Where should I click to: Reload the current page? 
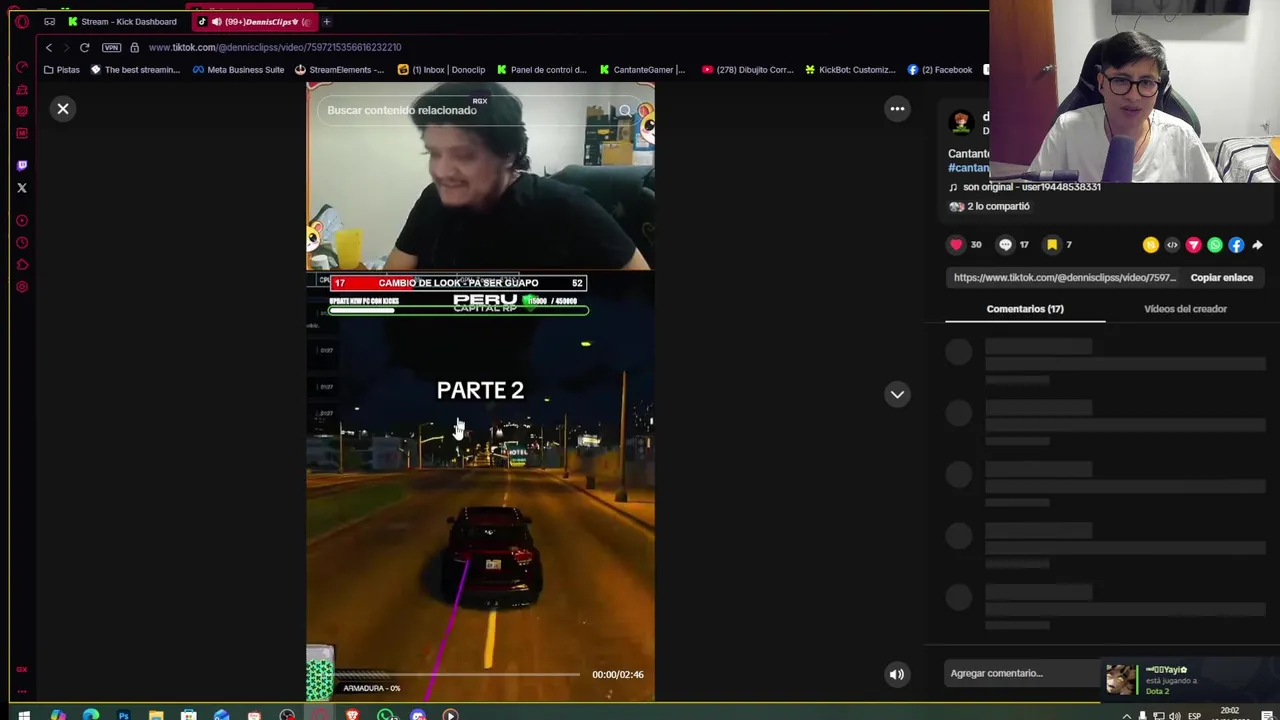(x=84, y=47)
